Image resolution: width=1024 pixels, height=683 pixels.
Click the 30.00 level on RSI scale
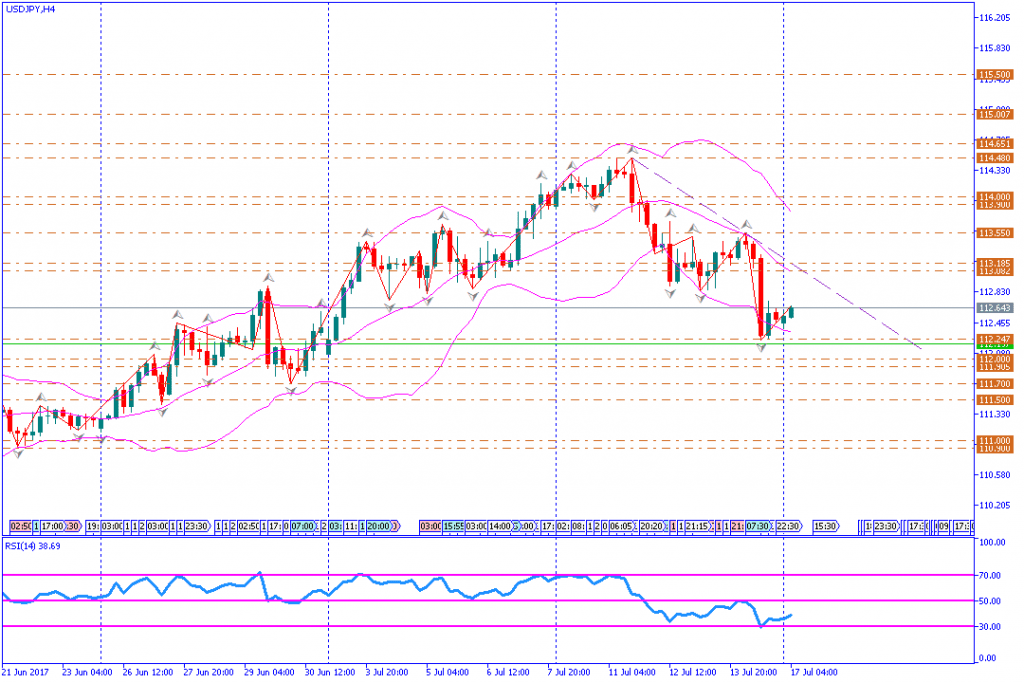[x=991, y=627]
